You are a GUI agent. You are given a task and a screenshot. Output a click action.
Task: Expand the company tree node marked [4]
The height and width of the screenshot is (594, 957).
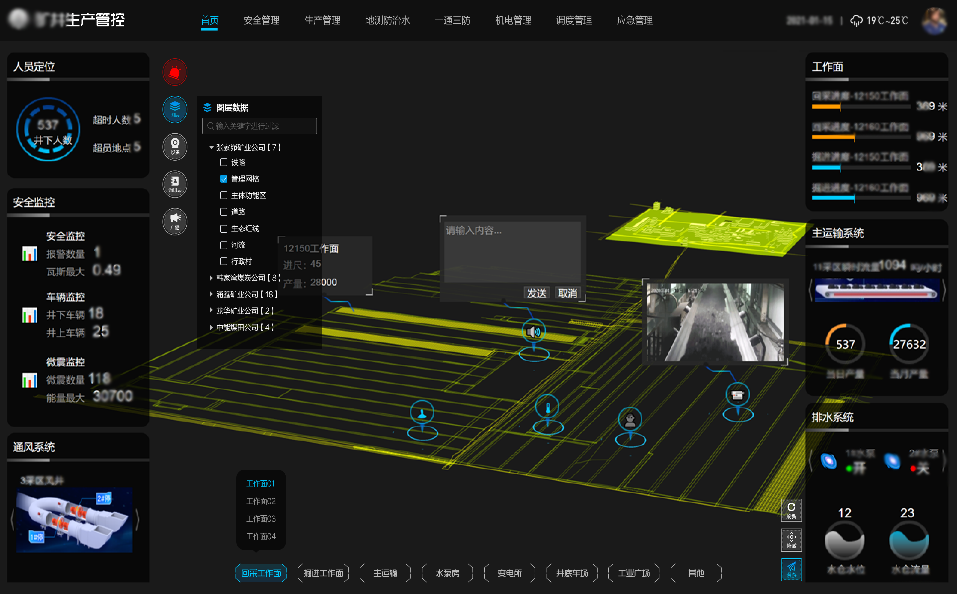point(211,327)
